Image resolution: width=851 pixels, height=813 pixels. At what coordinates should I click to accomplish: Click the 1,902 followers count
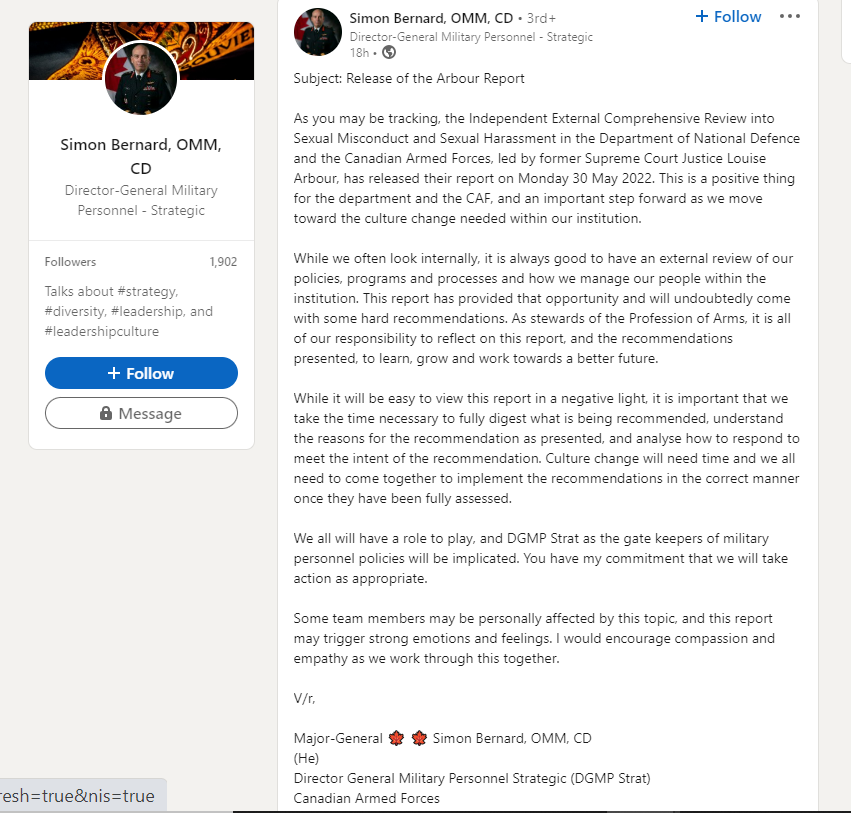point(224,261)
